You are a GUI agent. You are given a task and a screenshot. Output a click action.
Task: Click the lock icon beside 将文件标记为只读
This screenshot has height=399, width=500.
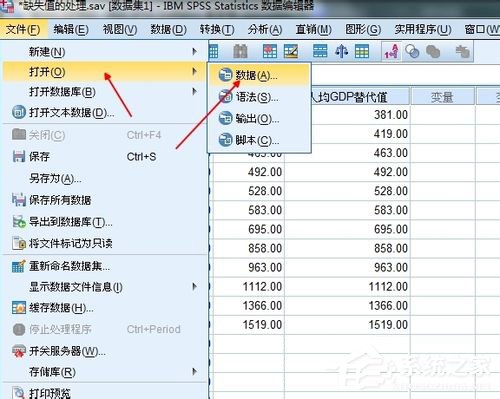click(x=19, y=243)
